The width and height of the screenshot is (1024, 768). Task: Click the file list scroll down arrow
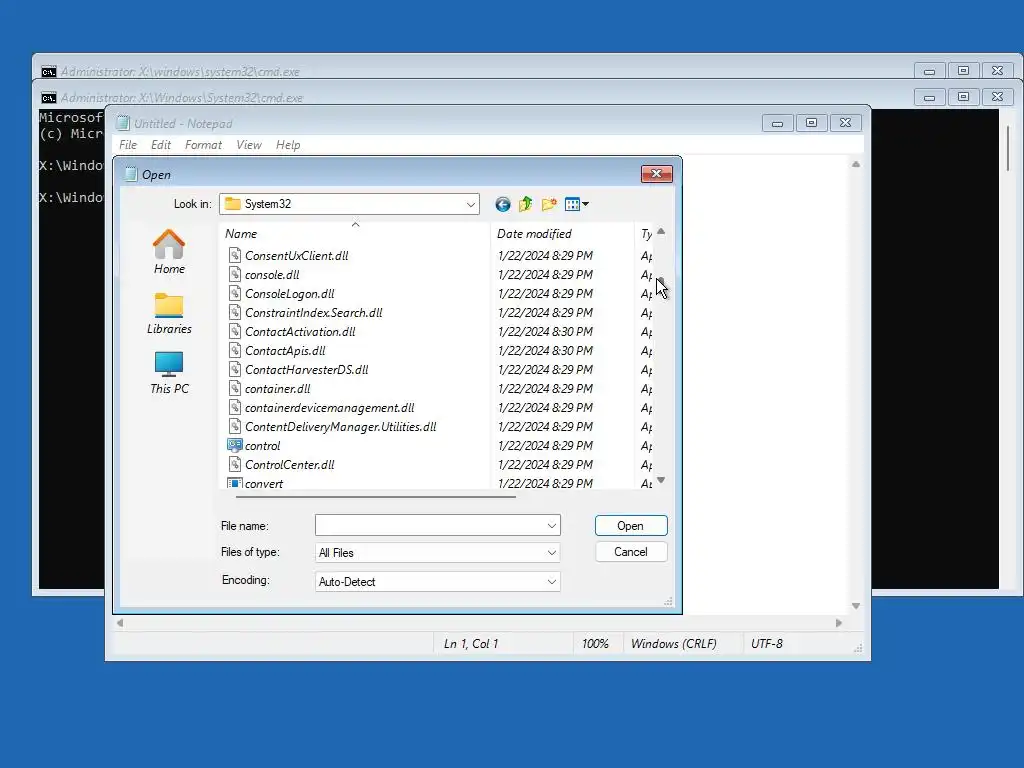click(x=661, y=480)
